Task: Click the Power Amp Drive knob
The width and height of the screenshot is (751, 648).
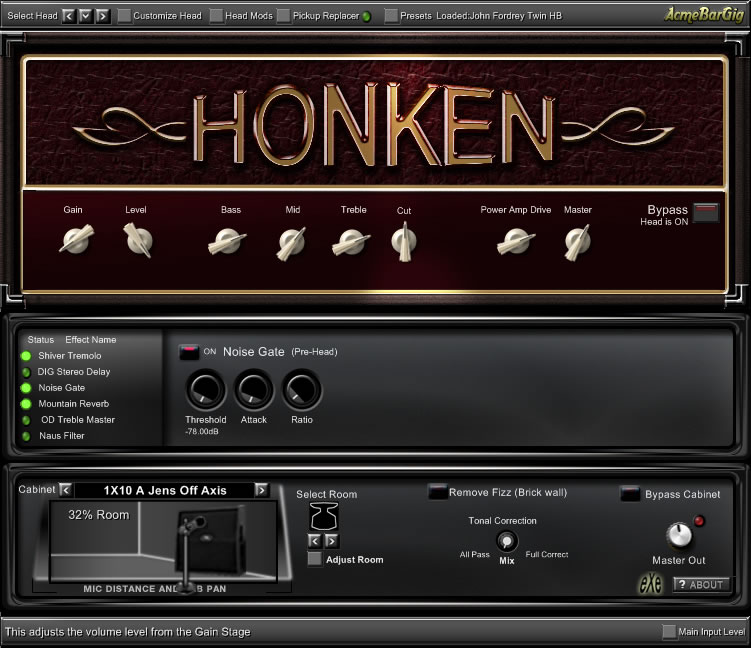Action: click(516, 241)
